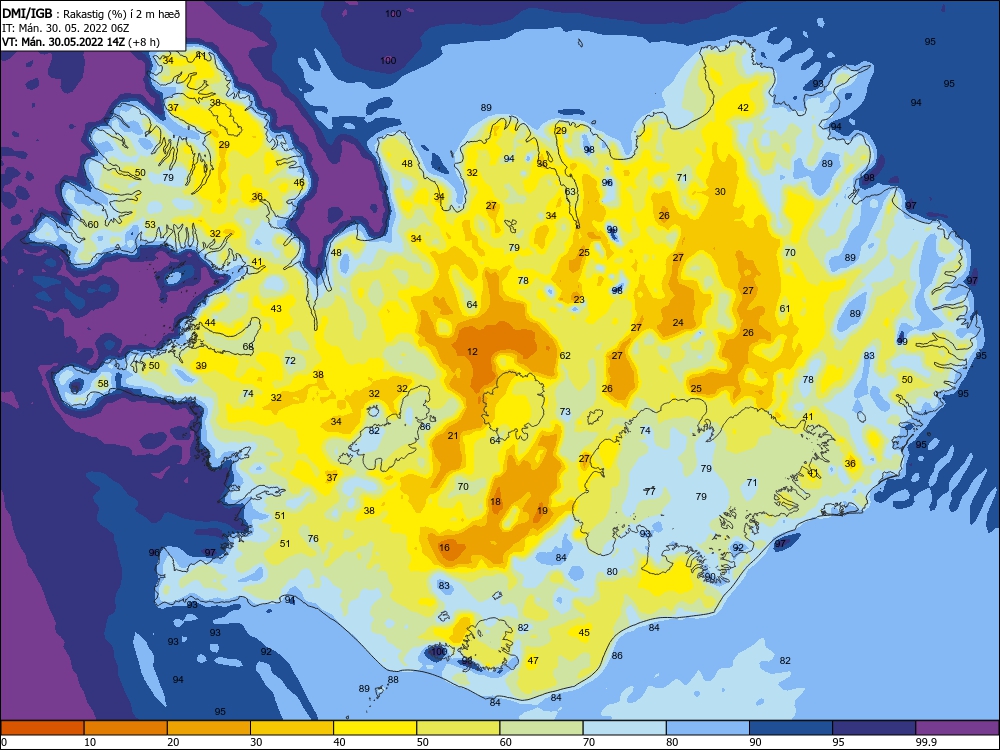Click the '43' humidity value in the west
Image resolution: width=1000 pixels, height=750 pixels.
tap(276, 309)
